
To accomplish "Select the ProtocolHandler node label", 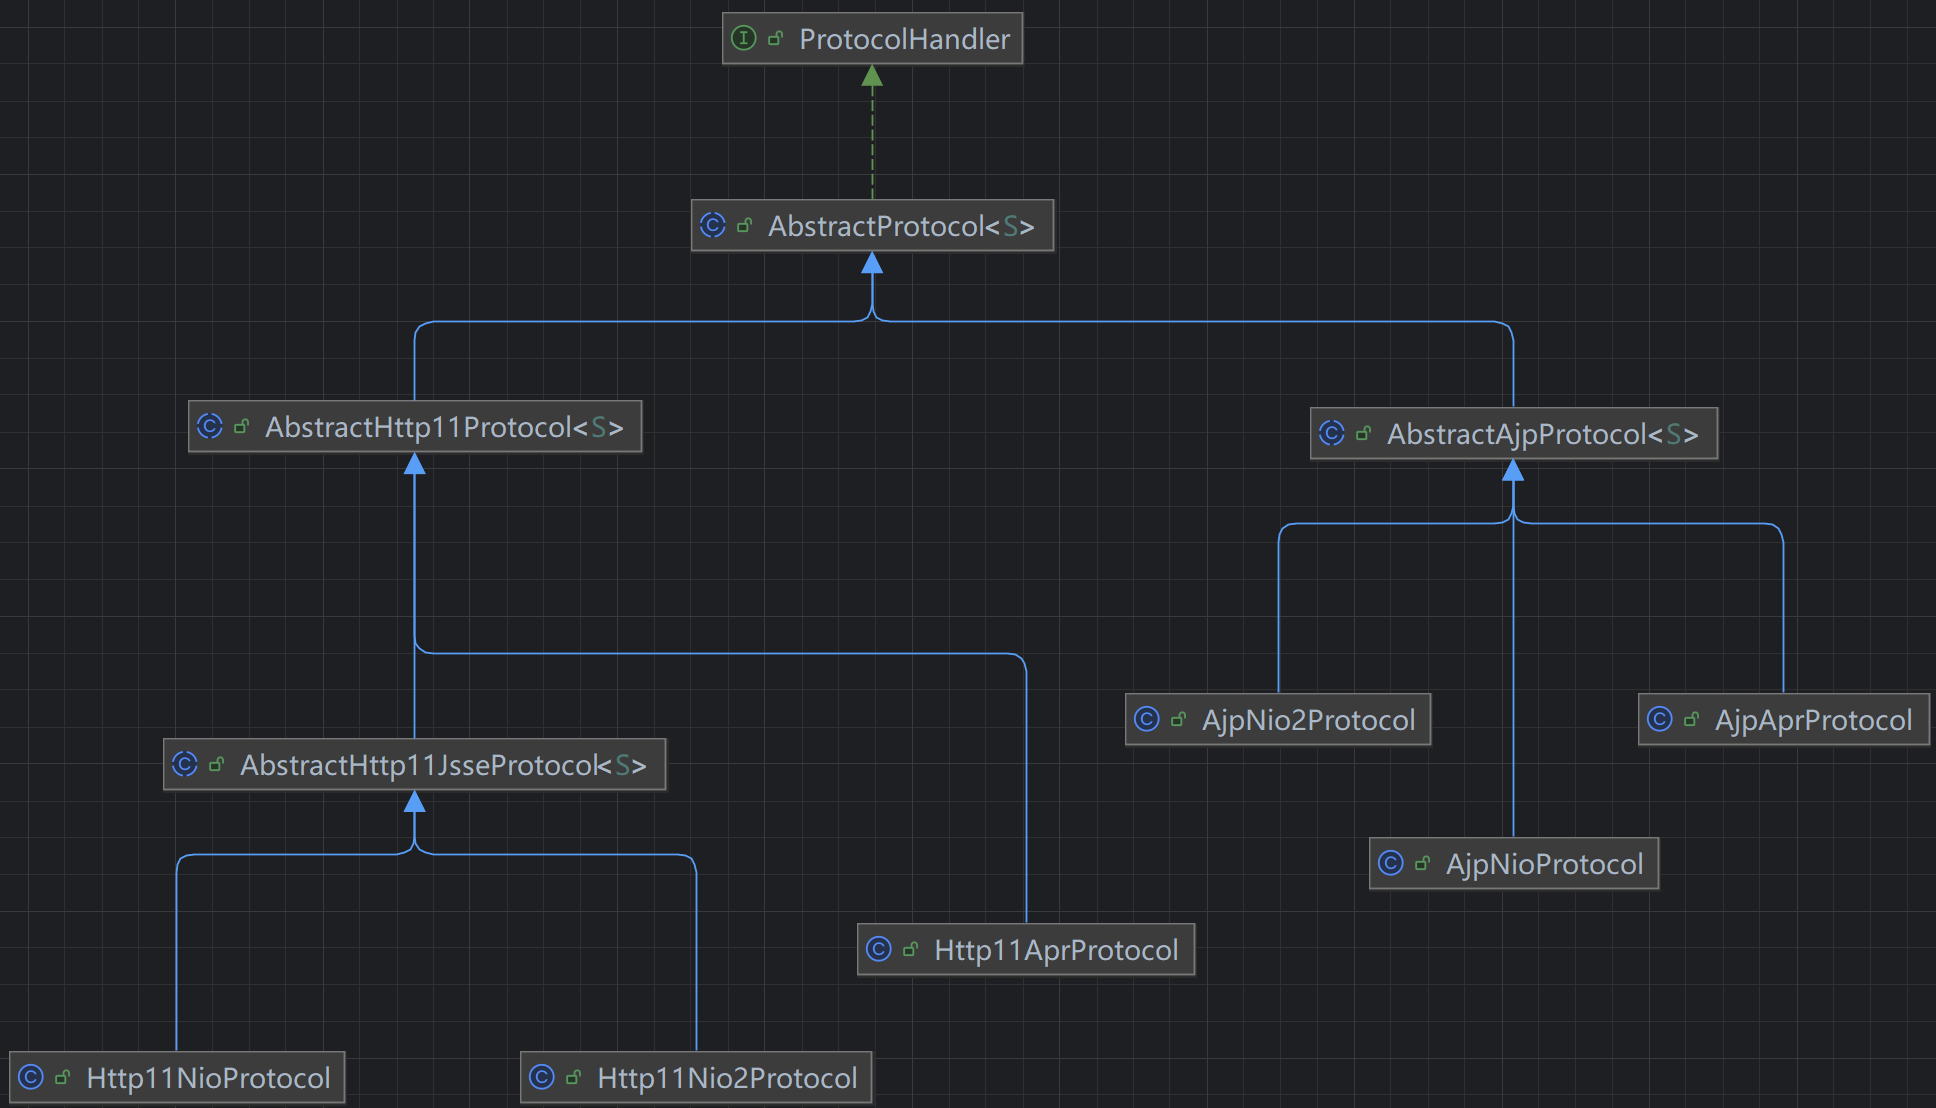I will [904, 39].
